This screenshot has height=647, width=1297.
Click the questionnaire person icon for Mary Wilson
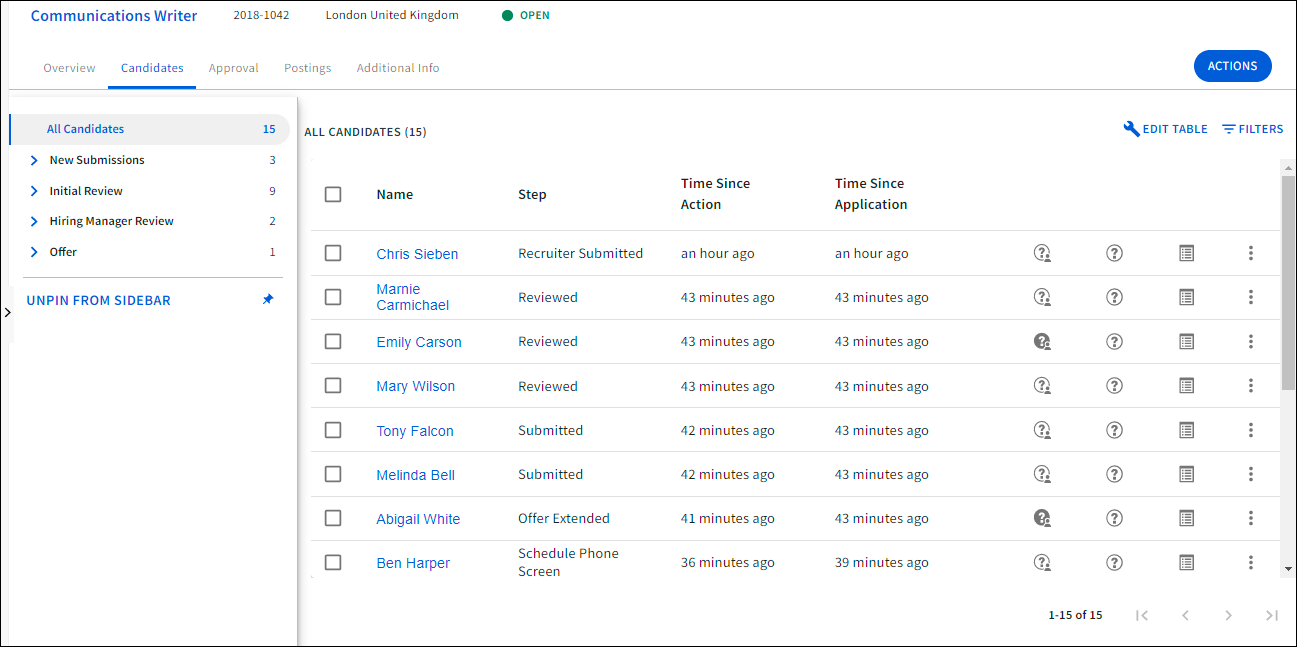[x=1042, y=385]
